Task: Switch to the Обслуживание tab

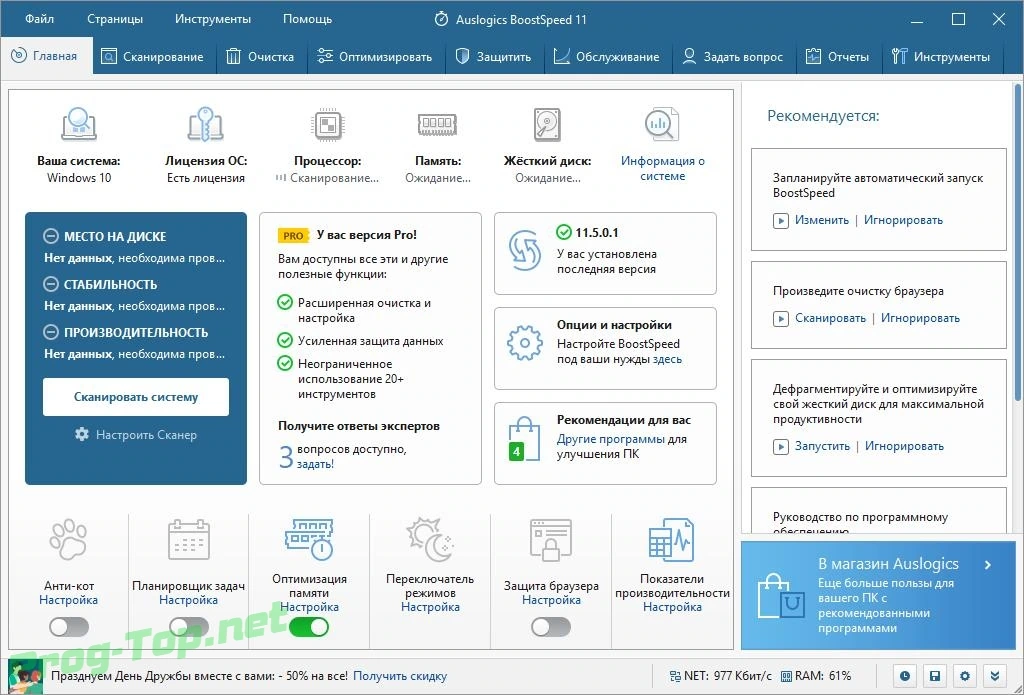Action: [607, 57]
